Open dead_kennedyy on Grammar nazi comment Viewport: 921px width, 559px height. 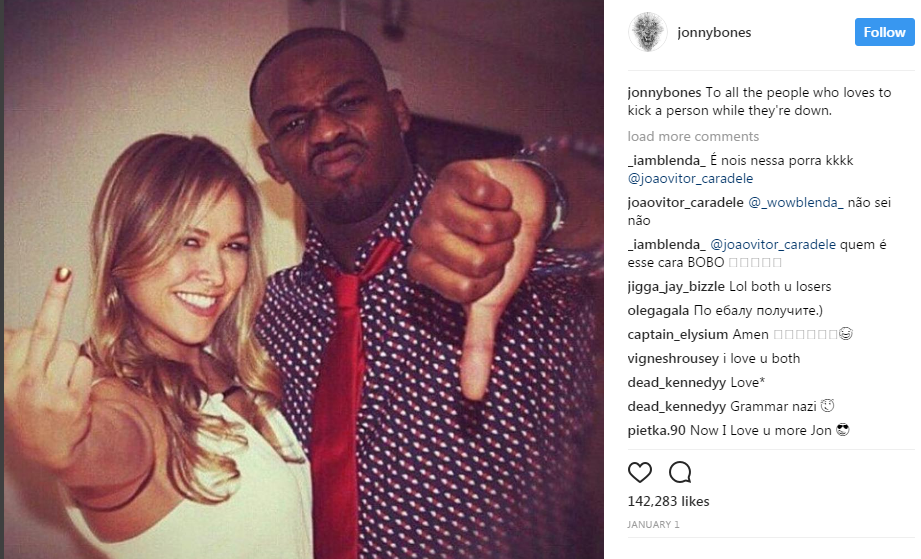pyautogui.click(x=677, y=406)
